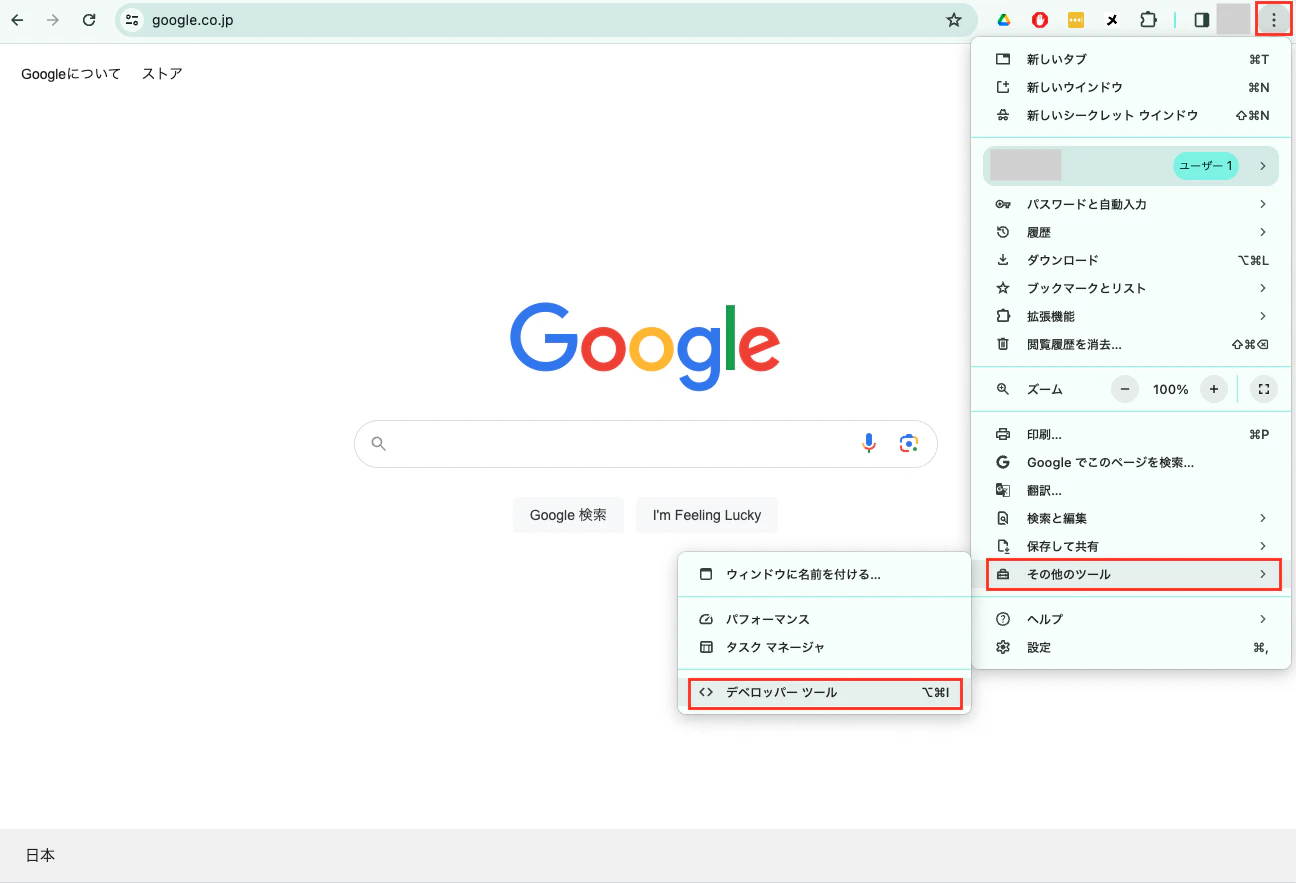
Task: Click the grey profile avatar in toolbar
Action: coord(1234,20)
